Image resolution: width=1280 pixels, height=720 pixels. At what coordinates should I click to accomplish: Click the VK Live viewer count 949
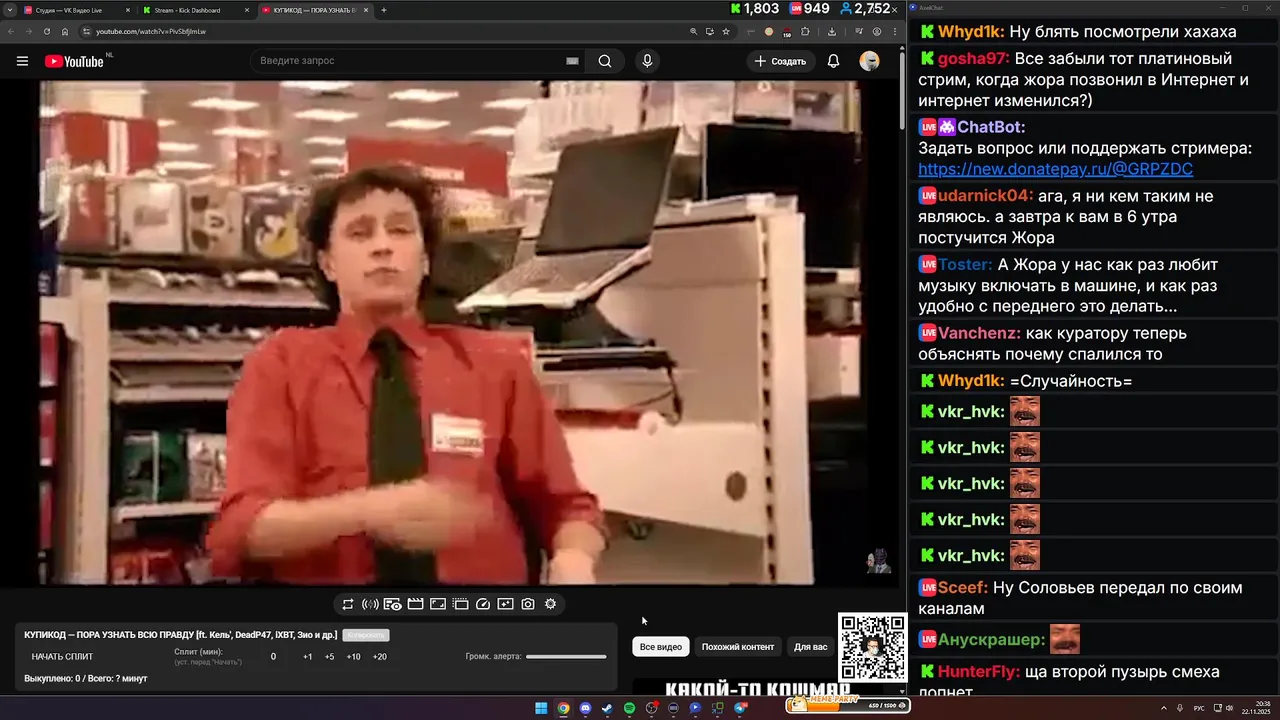(809, 9)
